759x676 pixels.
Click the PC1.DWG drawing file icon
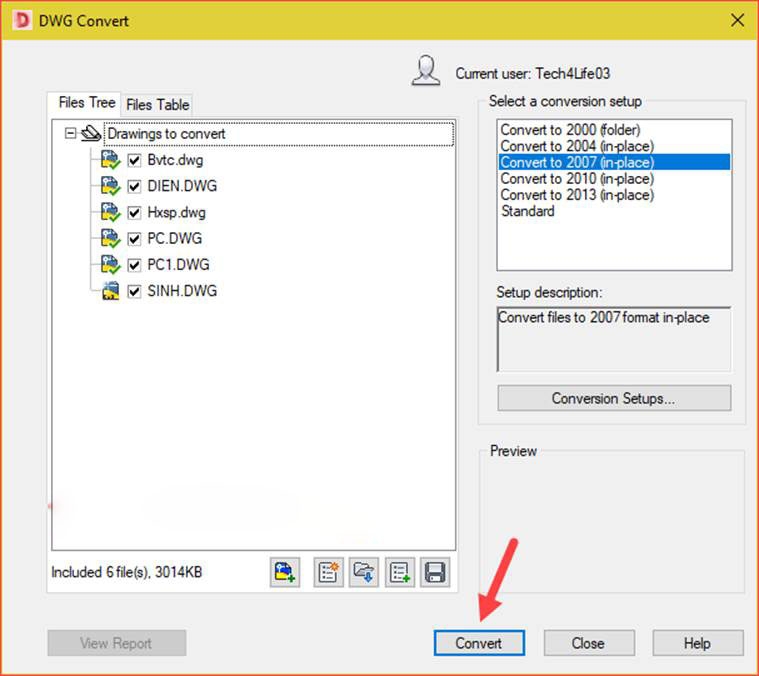tap(110, 264)
